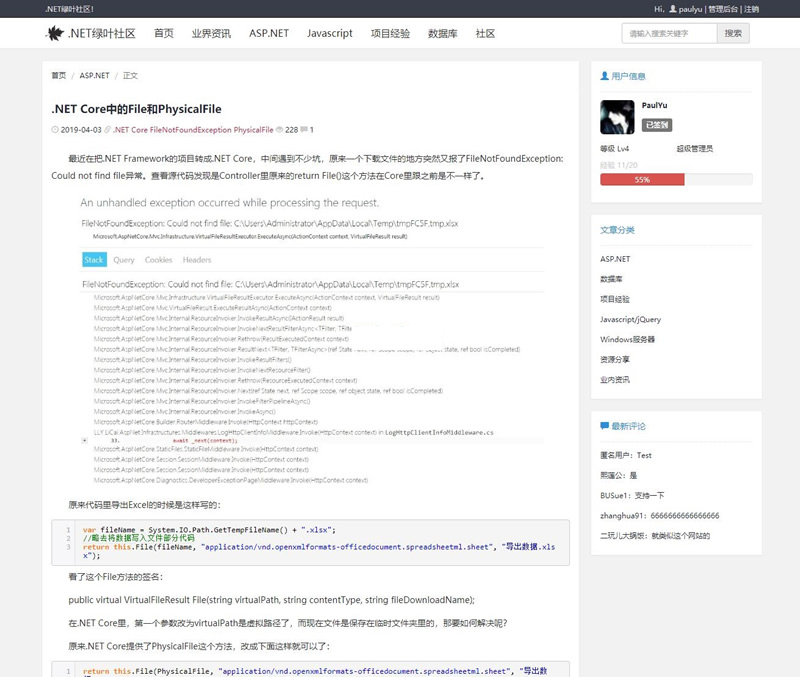Click the 已签到 check-in button
The height and width of the screenshot is (677, 800).
coord(657,125)
